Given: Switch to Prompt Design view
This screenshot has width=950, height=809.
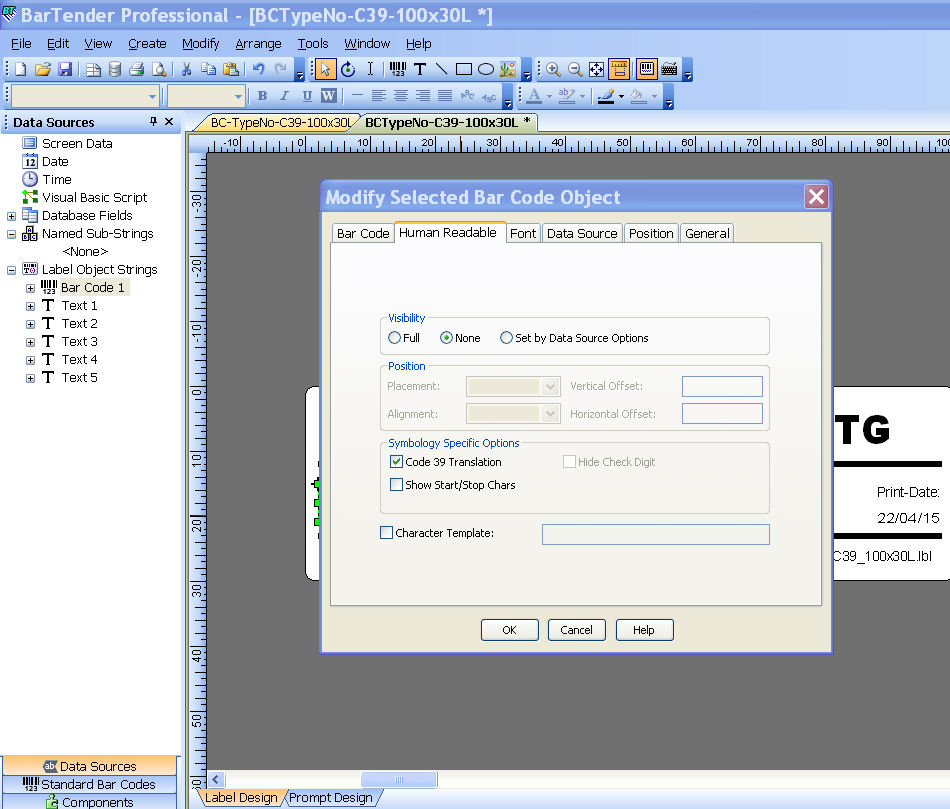Looking at the screenshot, I should 330,797.
